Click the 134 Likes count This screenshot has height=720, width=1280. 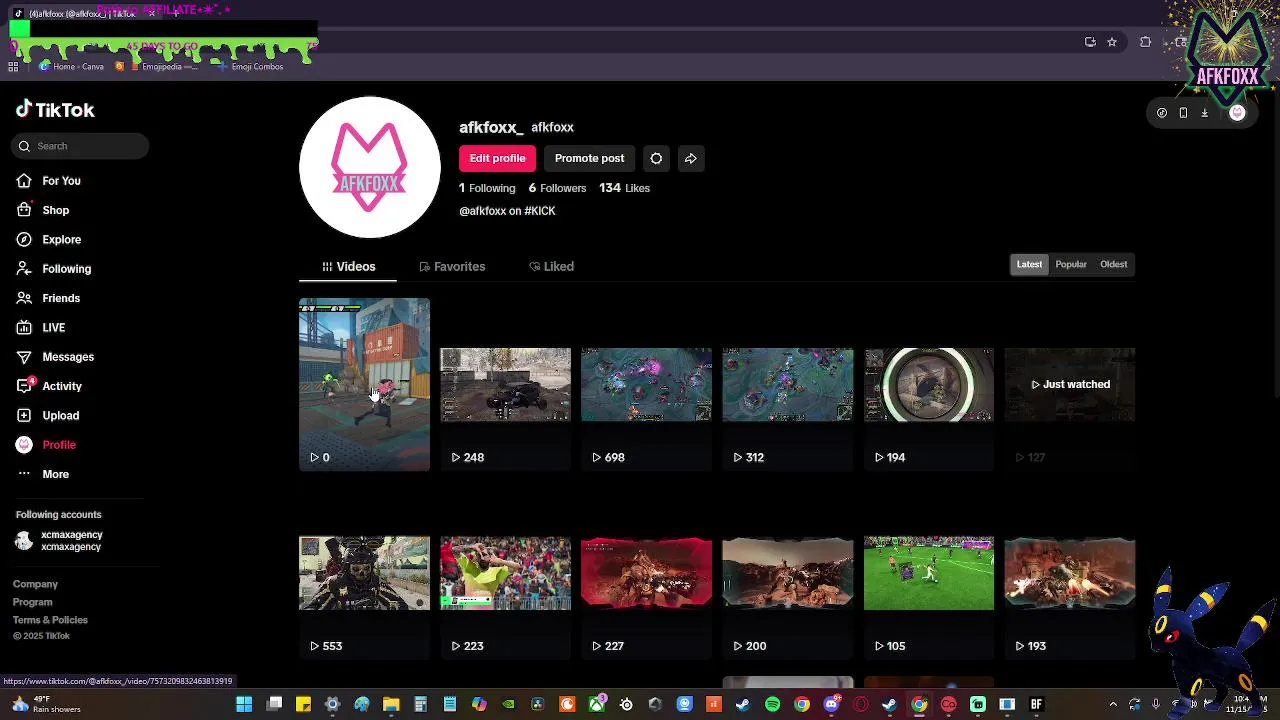click(x=624, y=188)
